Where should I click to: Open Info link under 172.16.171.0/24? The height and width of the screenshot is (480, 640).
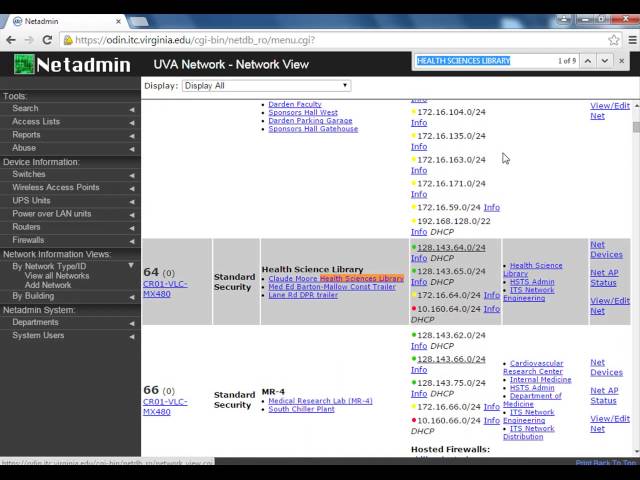(x=419, y=195)
